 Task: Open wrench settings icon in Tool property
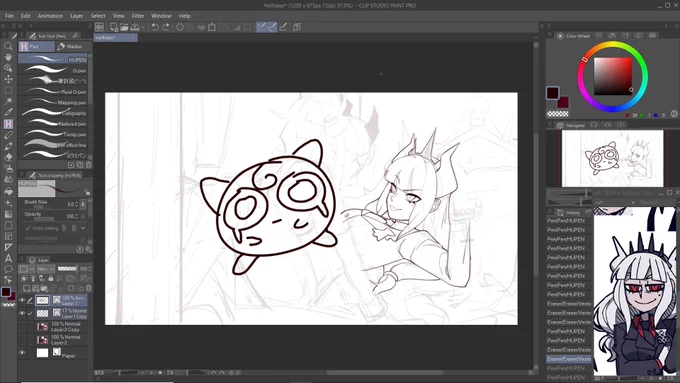click(x=88, y=249)
